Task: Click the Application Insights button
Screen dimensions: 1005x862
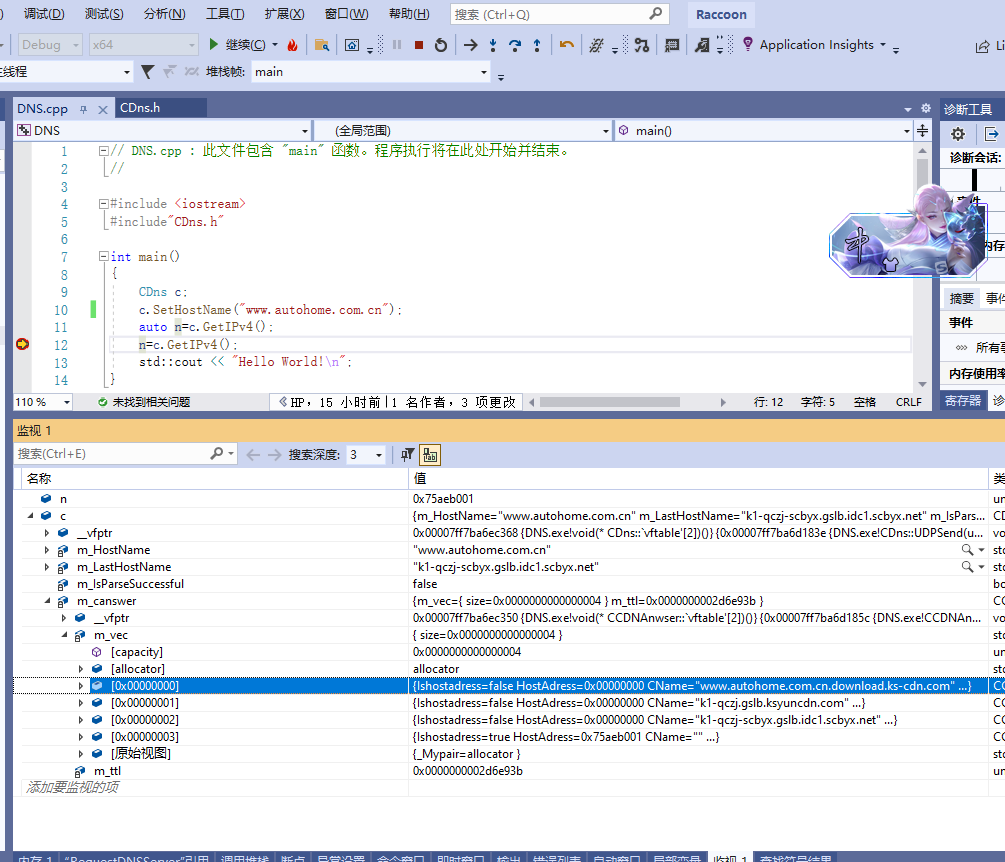Action: tap(815, 45)
